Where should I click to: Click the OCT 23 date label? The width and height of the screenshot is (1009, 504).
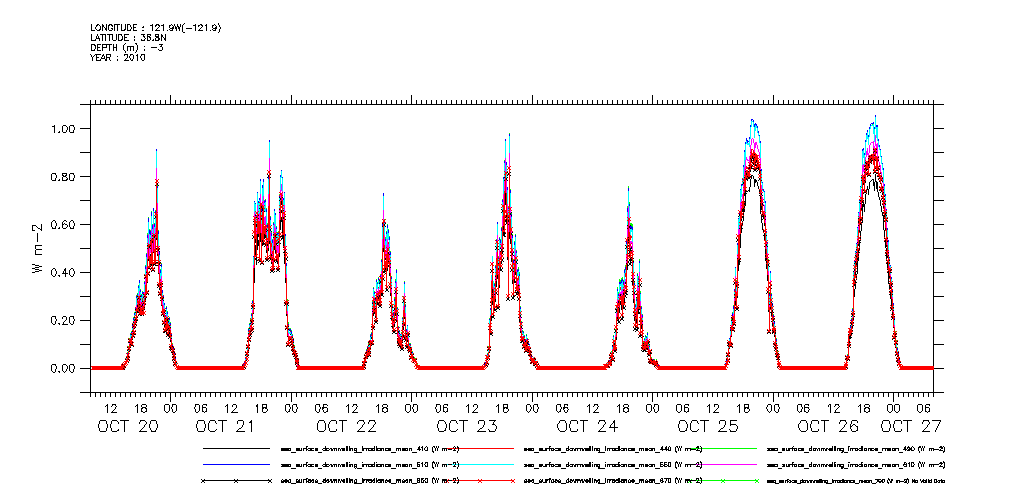[x=467, y=426]
